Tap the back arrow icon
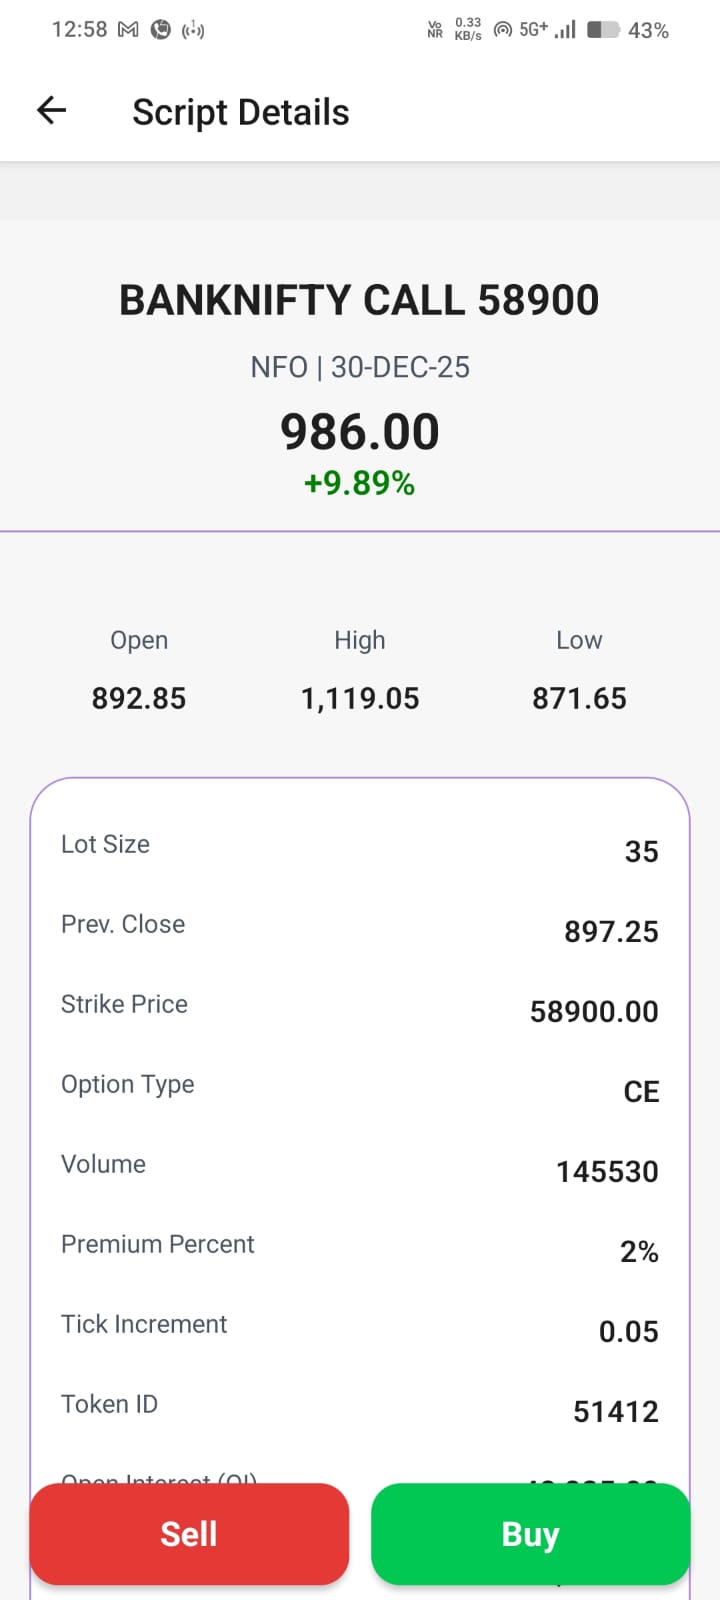 [x=51, y=110]
